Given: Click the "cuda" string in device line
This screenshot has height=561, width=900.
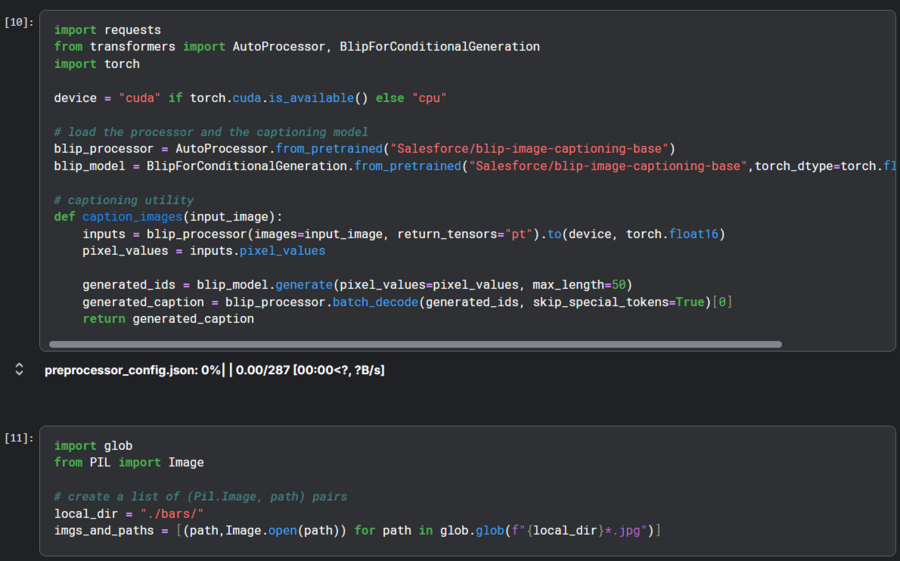Looking at the screenshot, I should click(139, 98).
